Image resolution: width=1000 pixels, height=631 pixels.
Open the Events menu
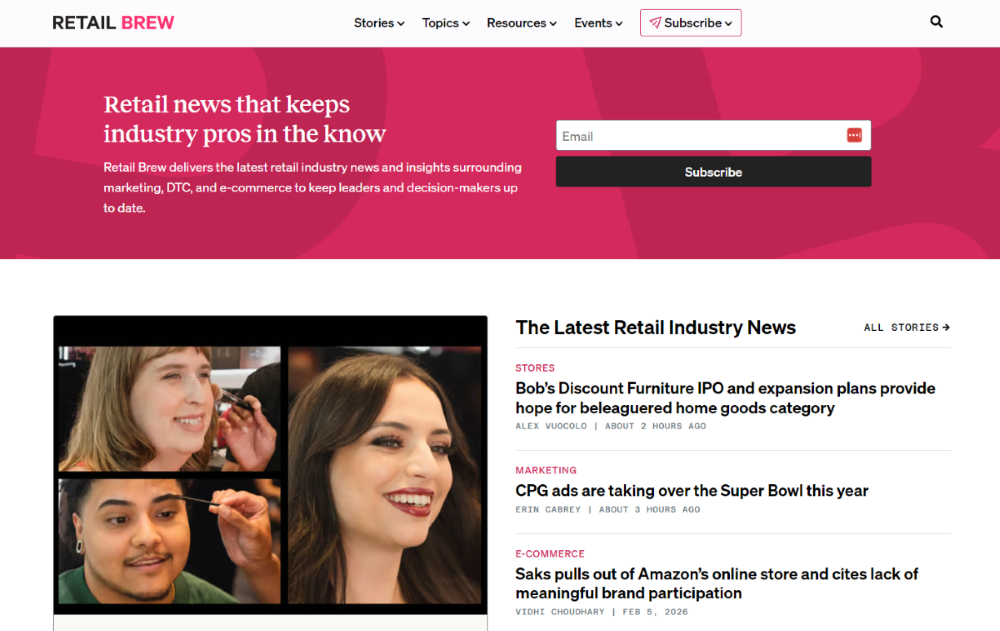[x=598, y=23]
